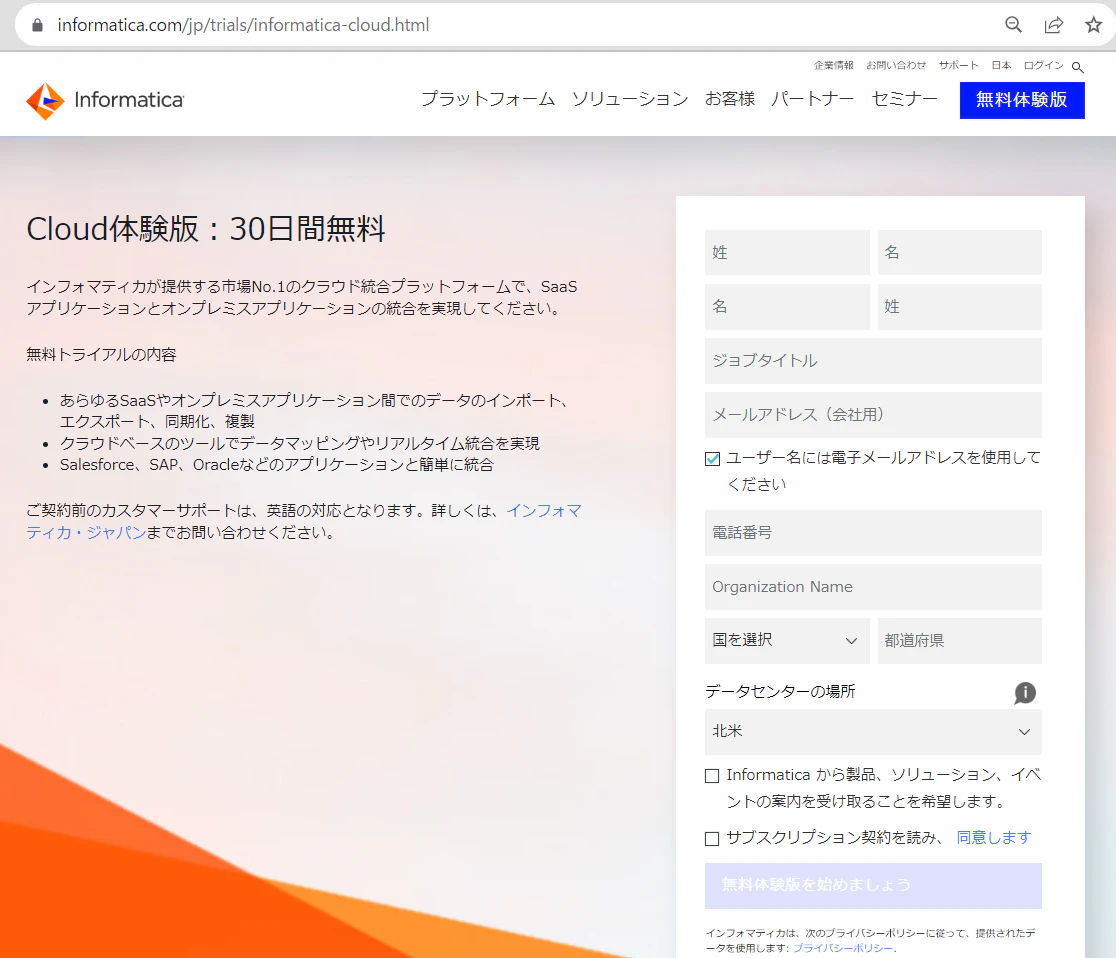Screen dimensions: 1116x958
Task: Click the Cloud体験版：30日間無料 heading
Action: pos(206,229)
